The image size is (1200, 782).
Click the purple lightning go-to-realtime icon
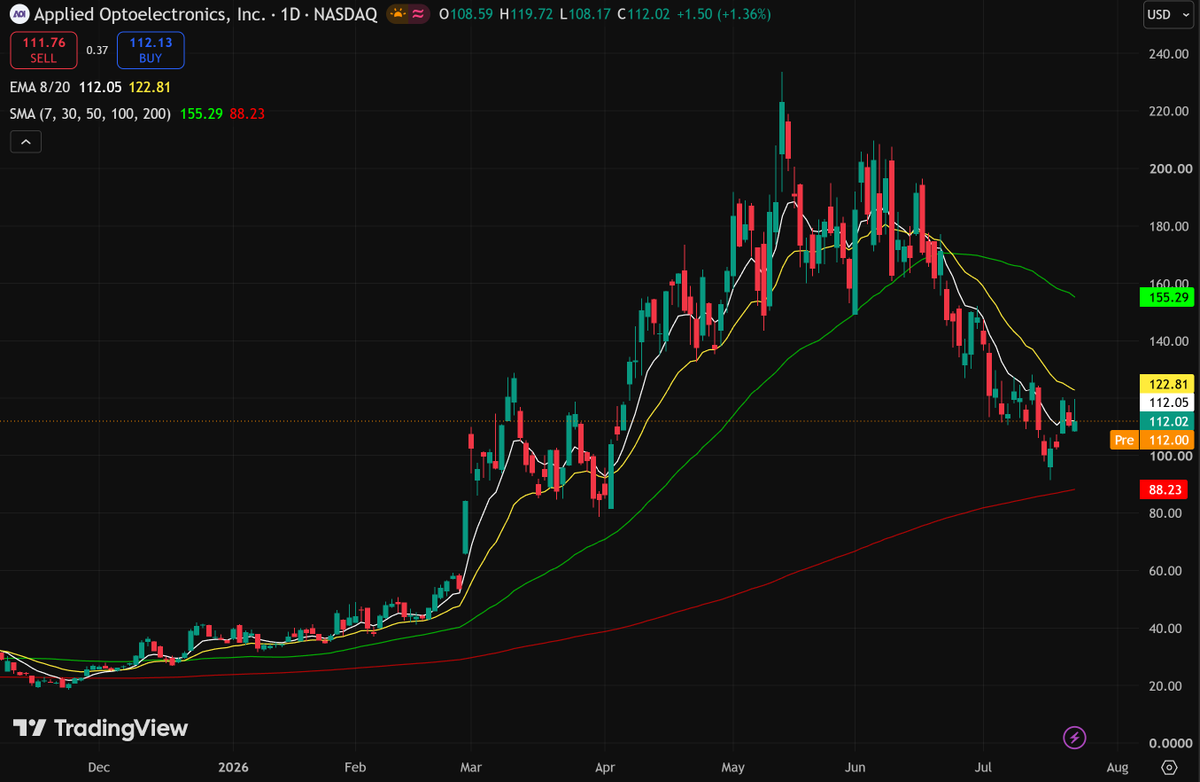click(1074, 738)
